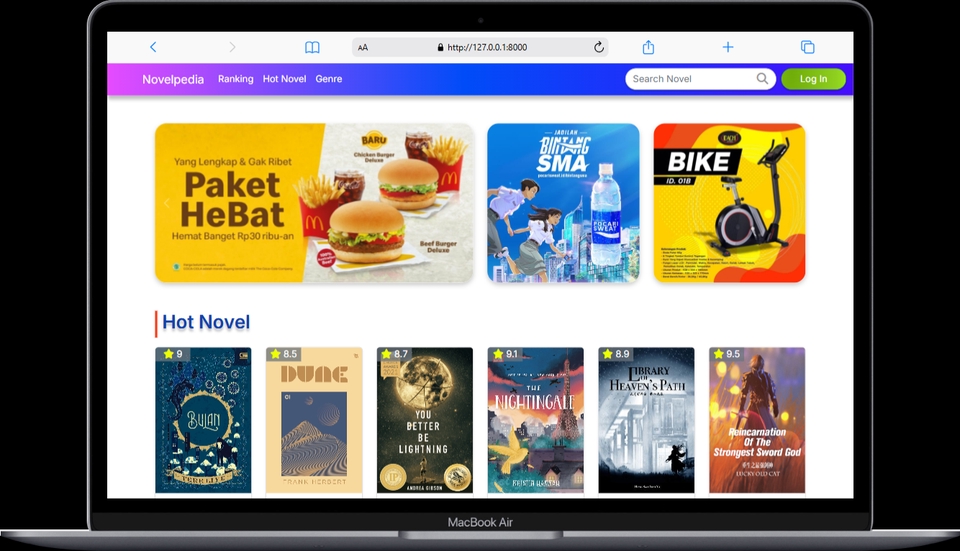Open the Hot Novel nav item

coord(284,79)
